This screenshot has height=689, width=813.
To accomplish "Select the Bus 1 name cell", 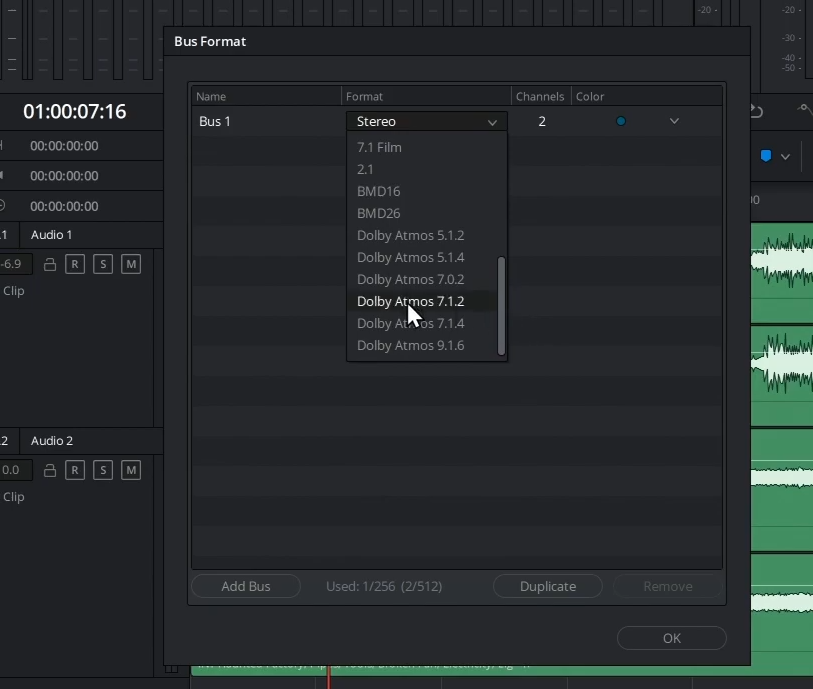I will coord(267,121).
